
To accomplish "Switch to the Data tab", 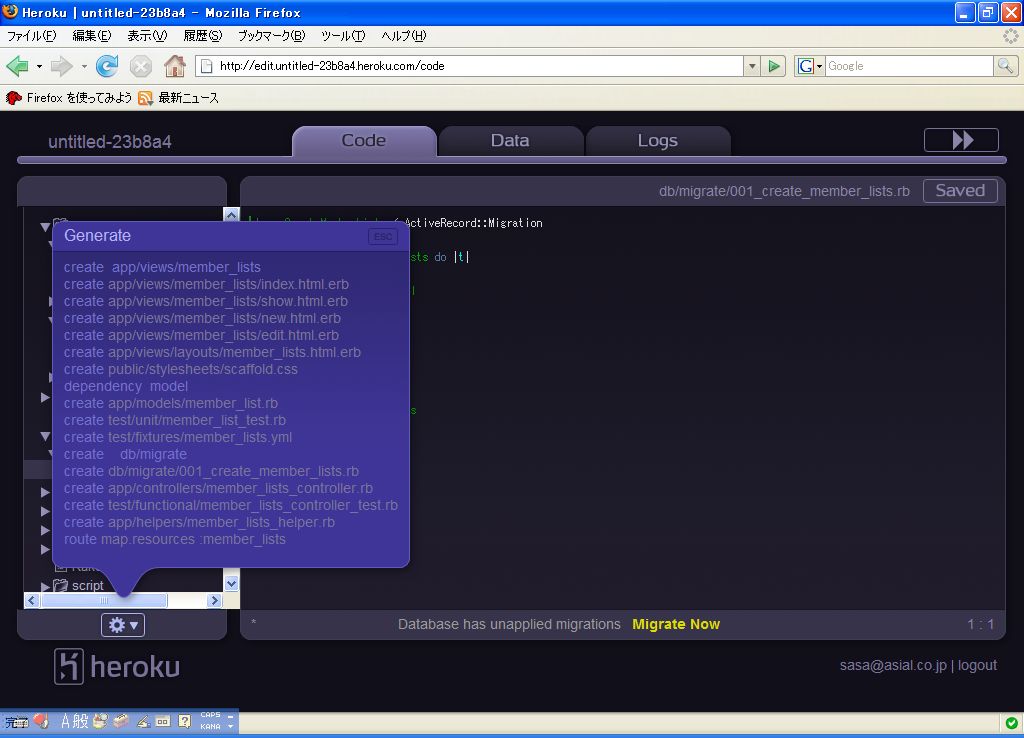I will point(510,141).
